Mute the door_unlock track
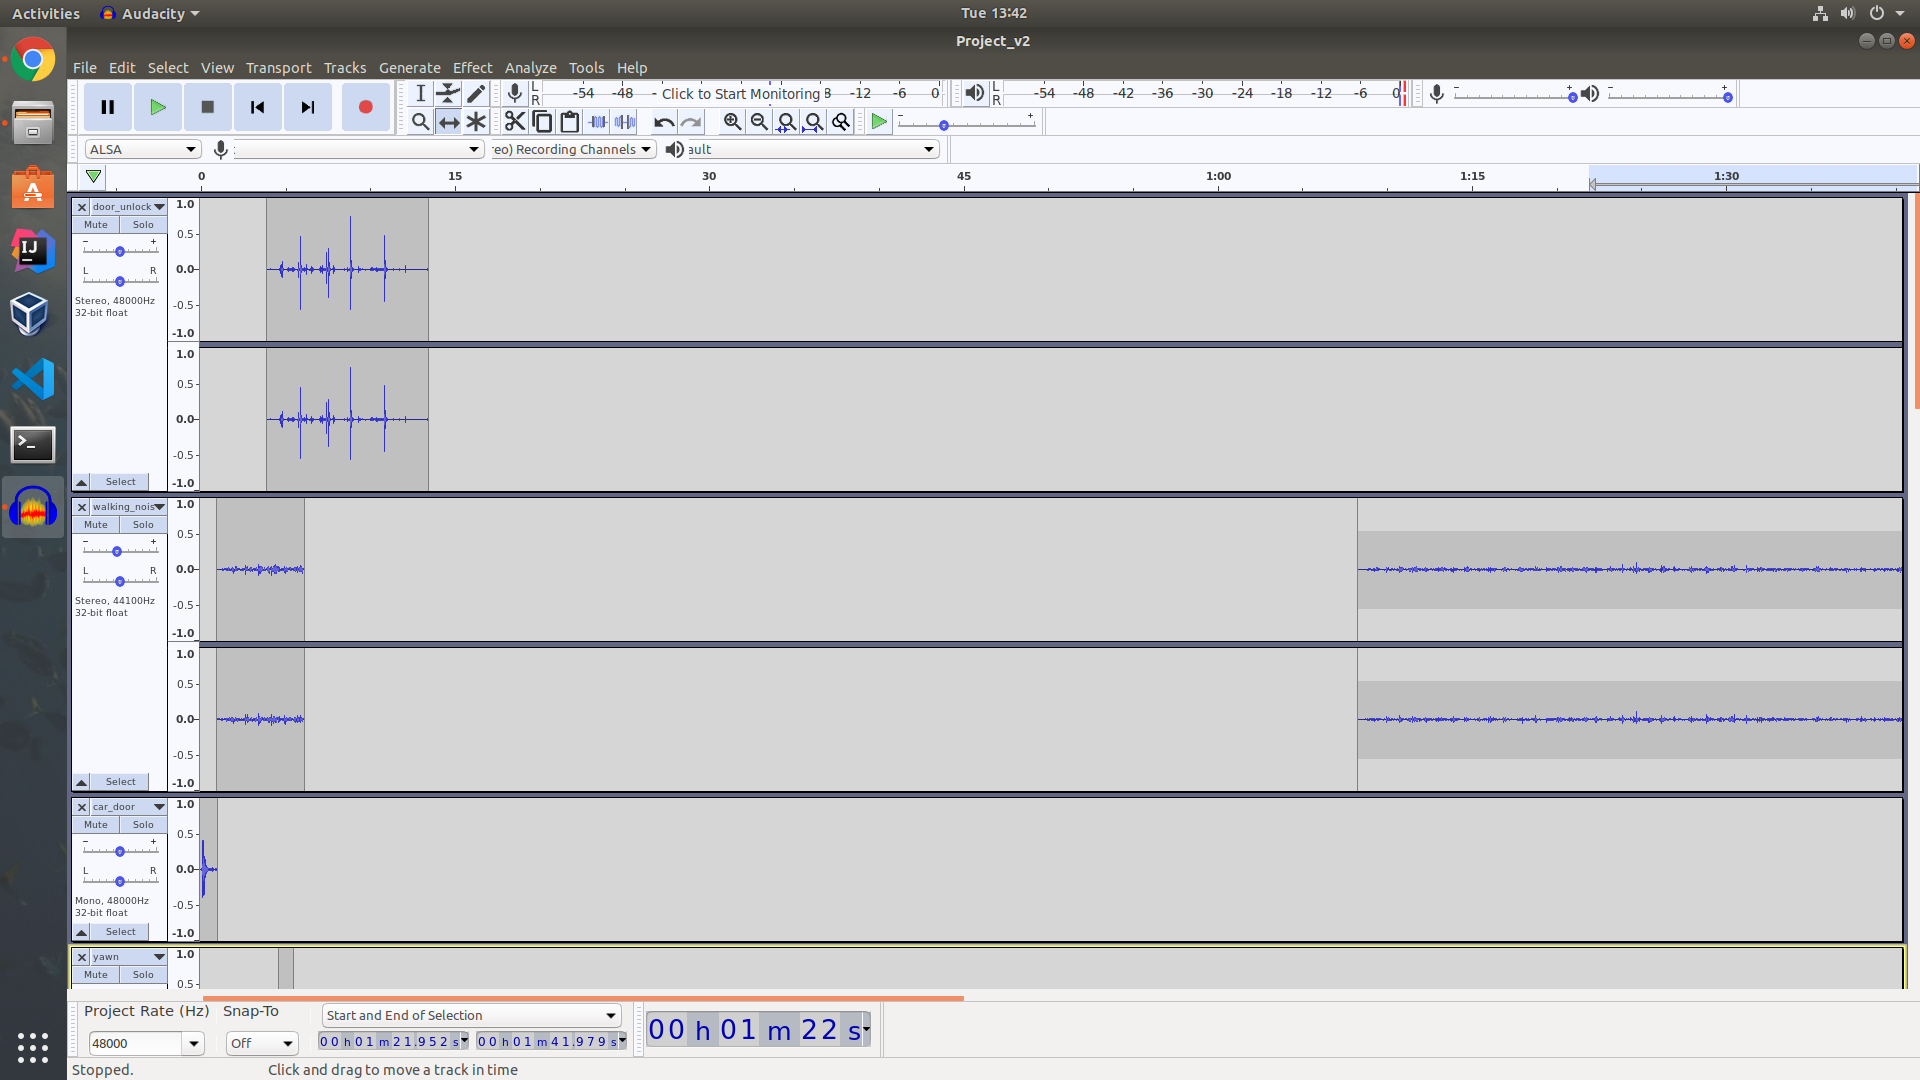The image size is (1920, 1080). 96,225
